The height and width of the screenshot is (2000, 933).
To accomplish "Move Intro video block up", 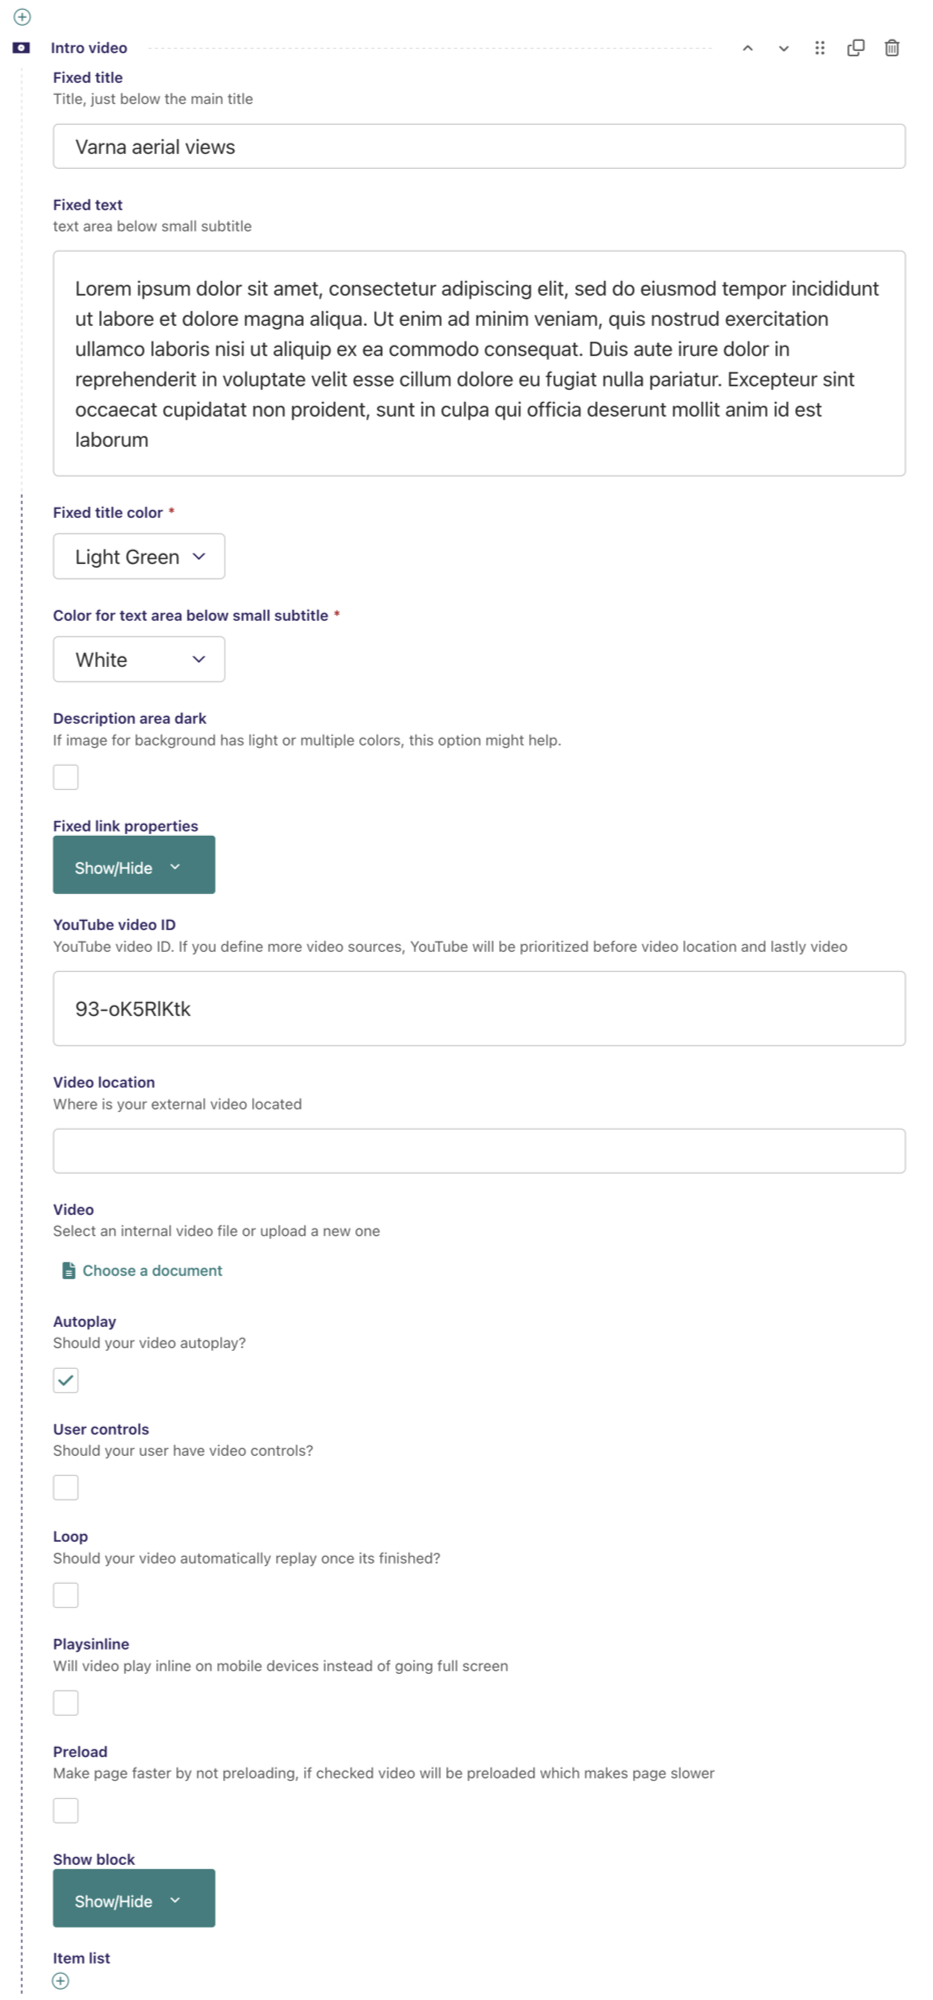I will (747, 48).
